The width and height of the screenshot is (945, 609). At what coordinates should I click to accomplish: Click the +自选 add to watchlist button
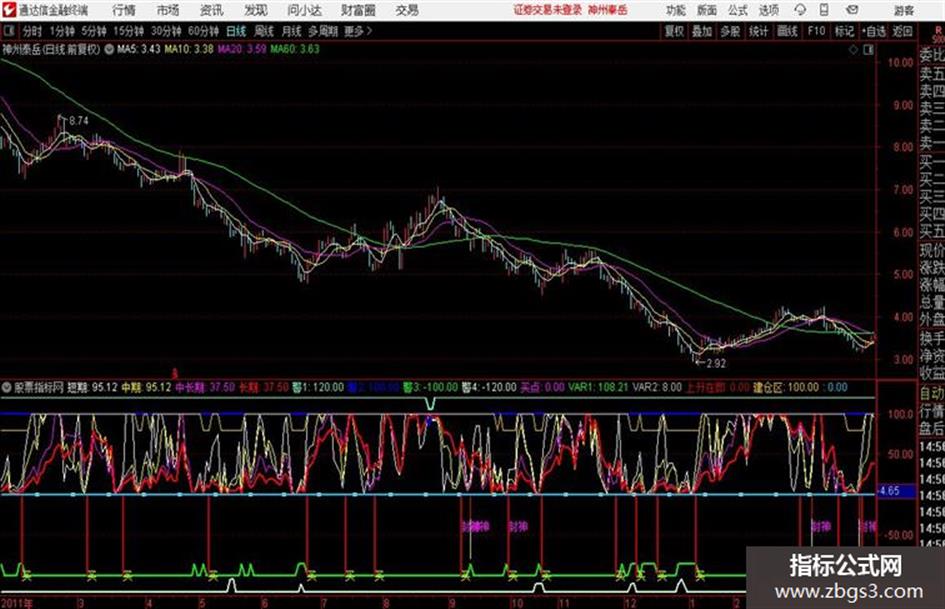[x=873, y=31]
